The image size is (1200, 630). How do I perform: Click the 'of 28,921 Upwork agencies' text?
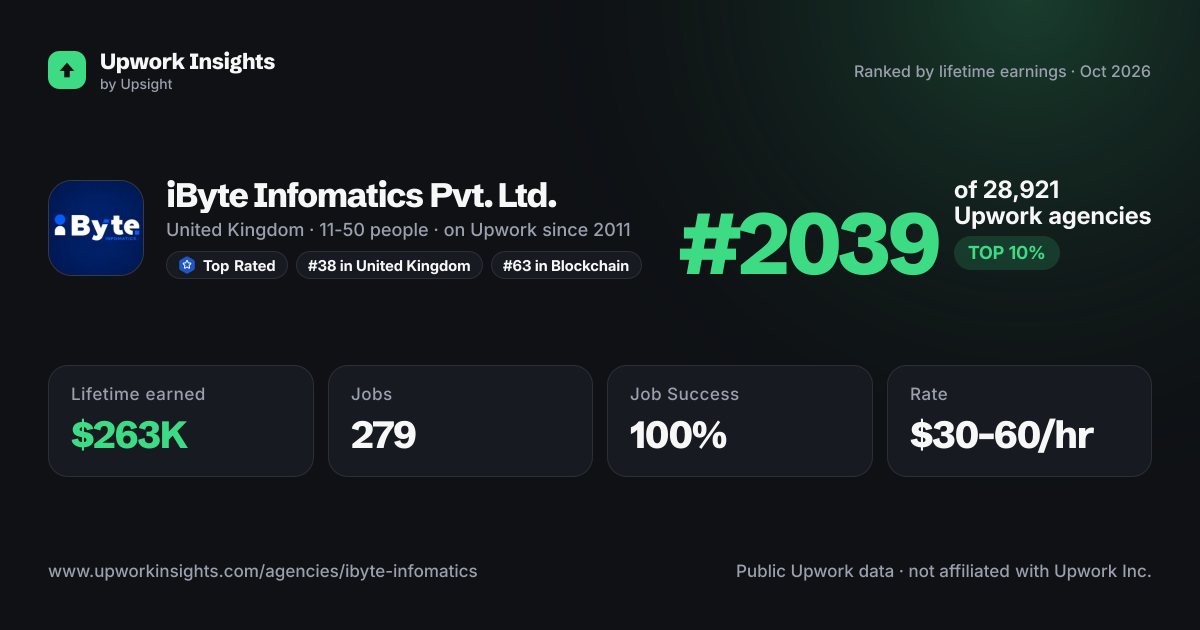tap(1052, 203)
